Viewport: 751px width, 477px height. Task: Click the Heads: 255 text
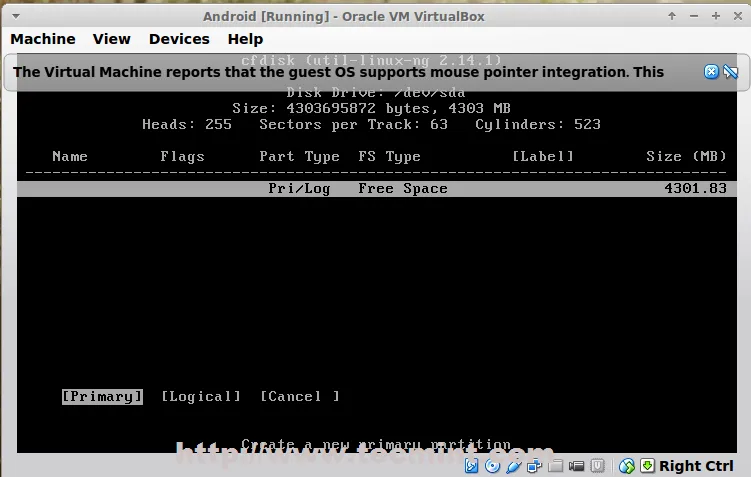(x=187, y=124)
